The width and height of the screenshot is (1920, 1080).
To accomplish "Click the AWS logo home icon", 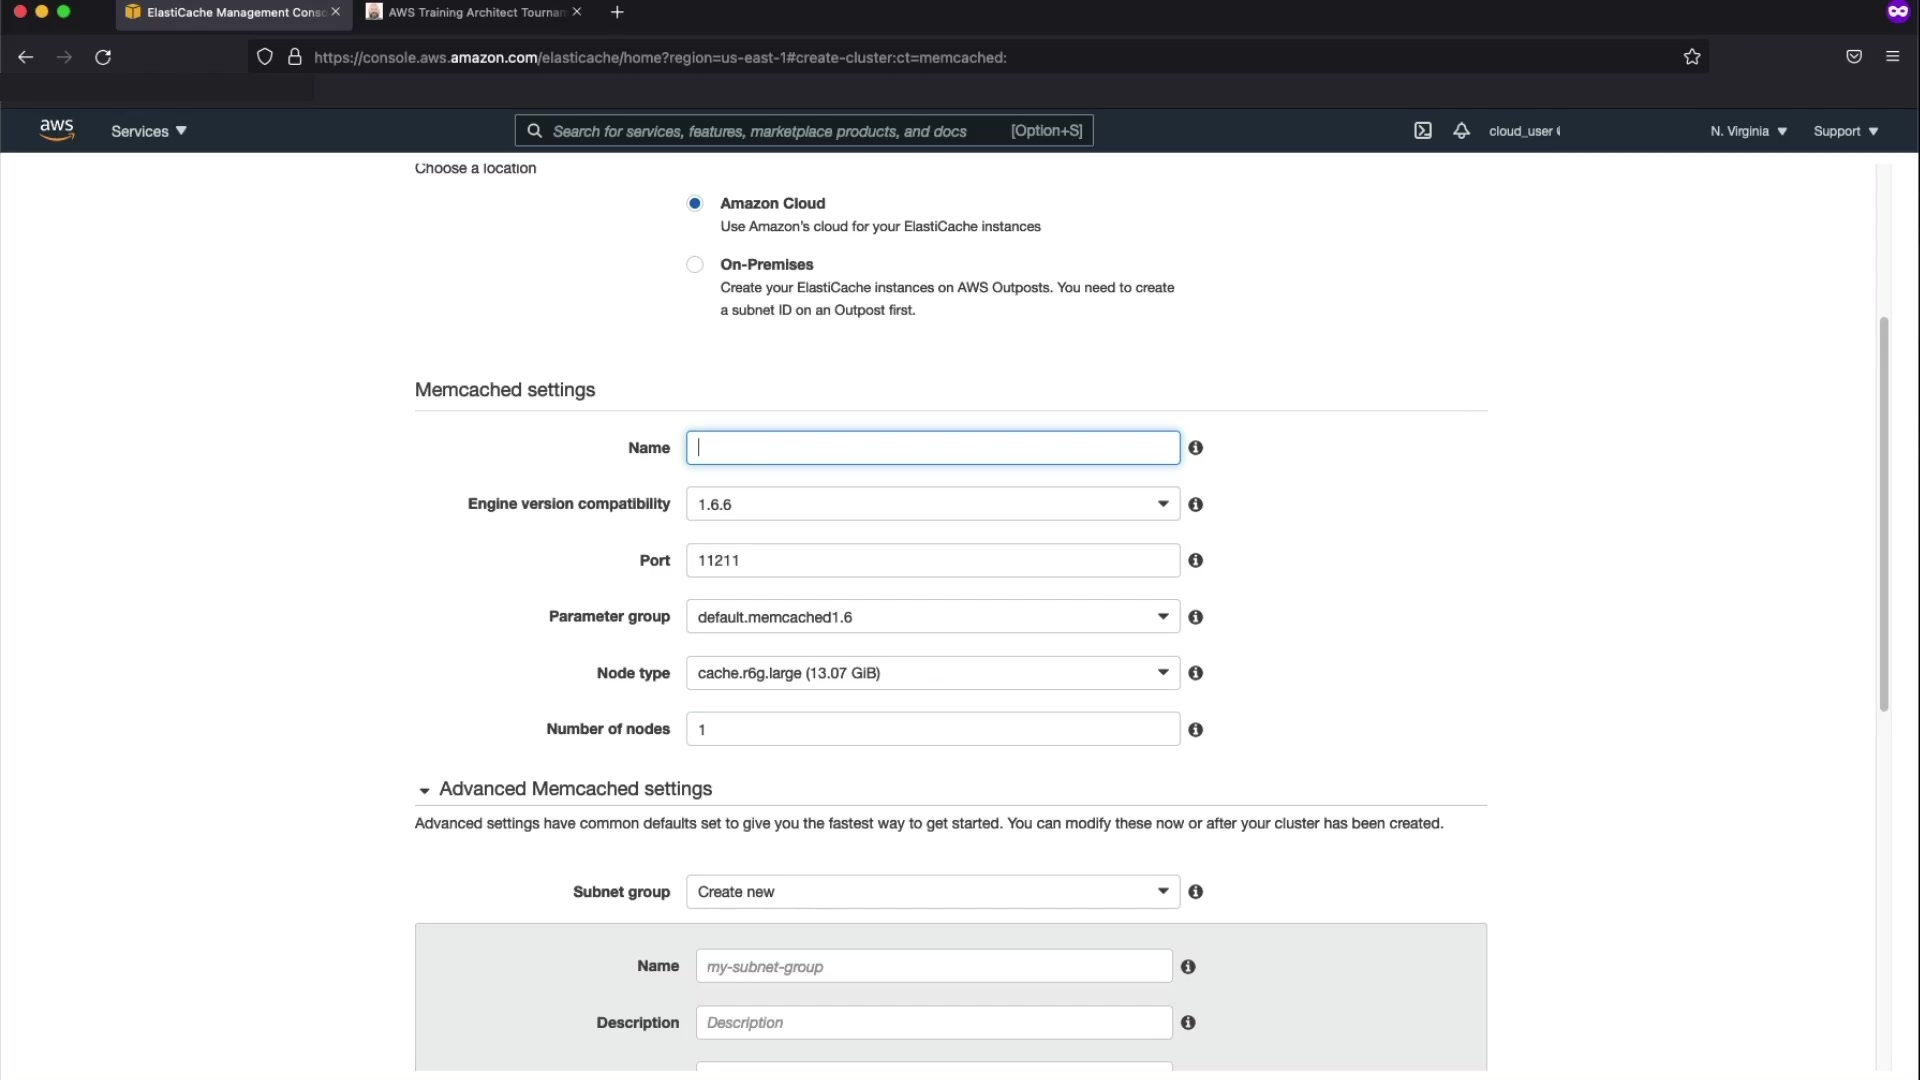I will tap(57, 130).
